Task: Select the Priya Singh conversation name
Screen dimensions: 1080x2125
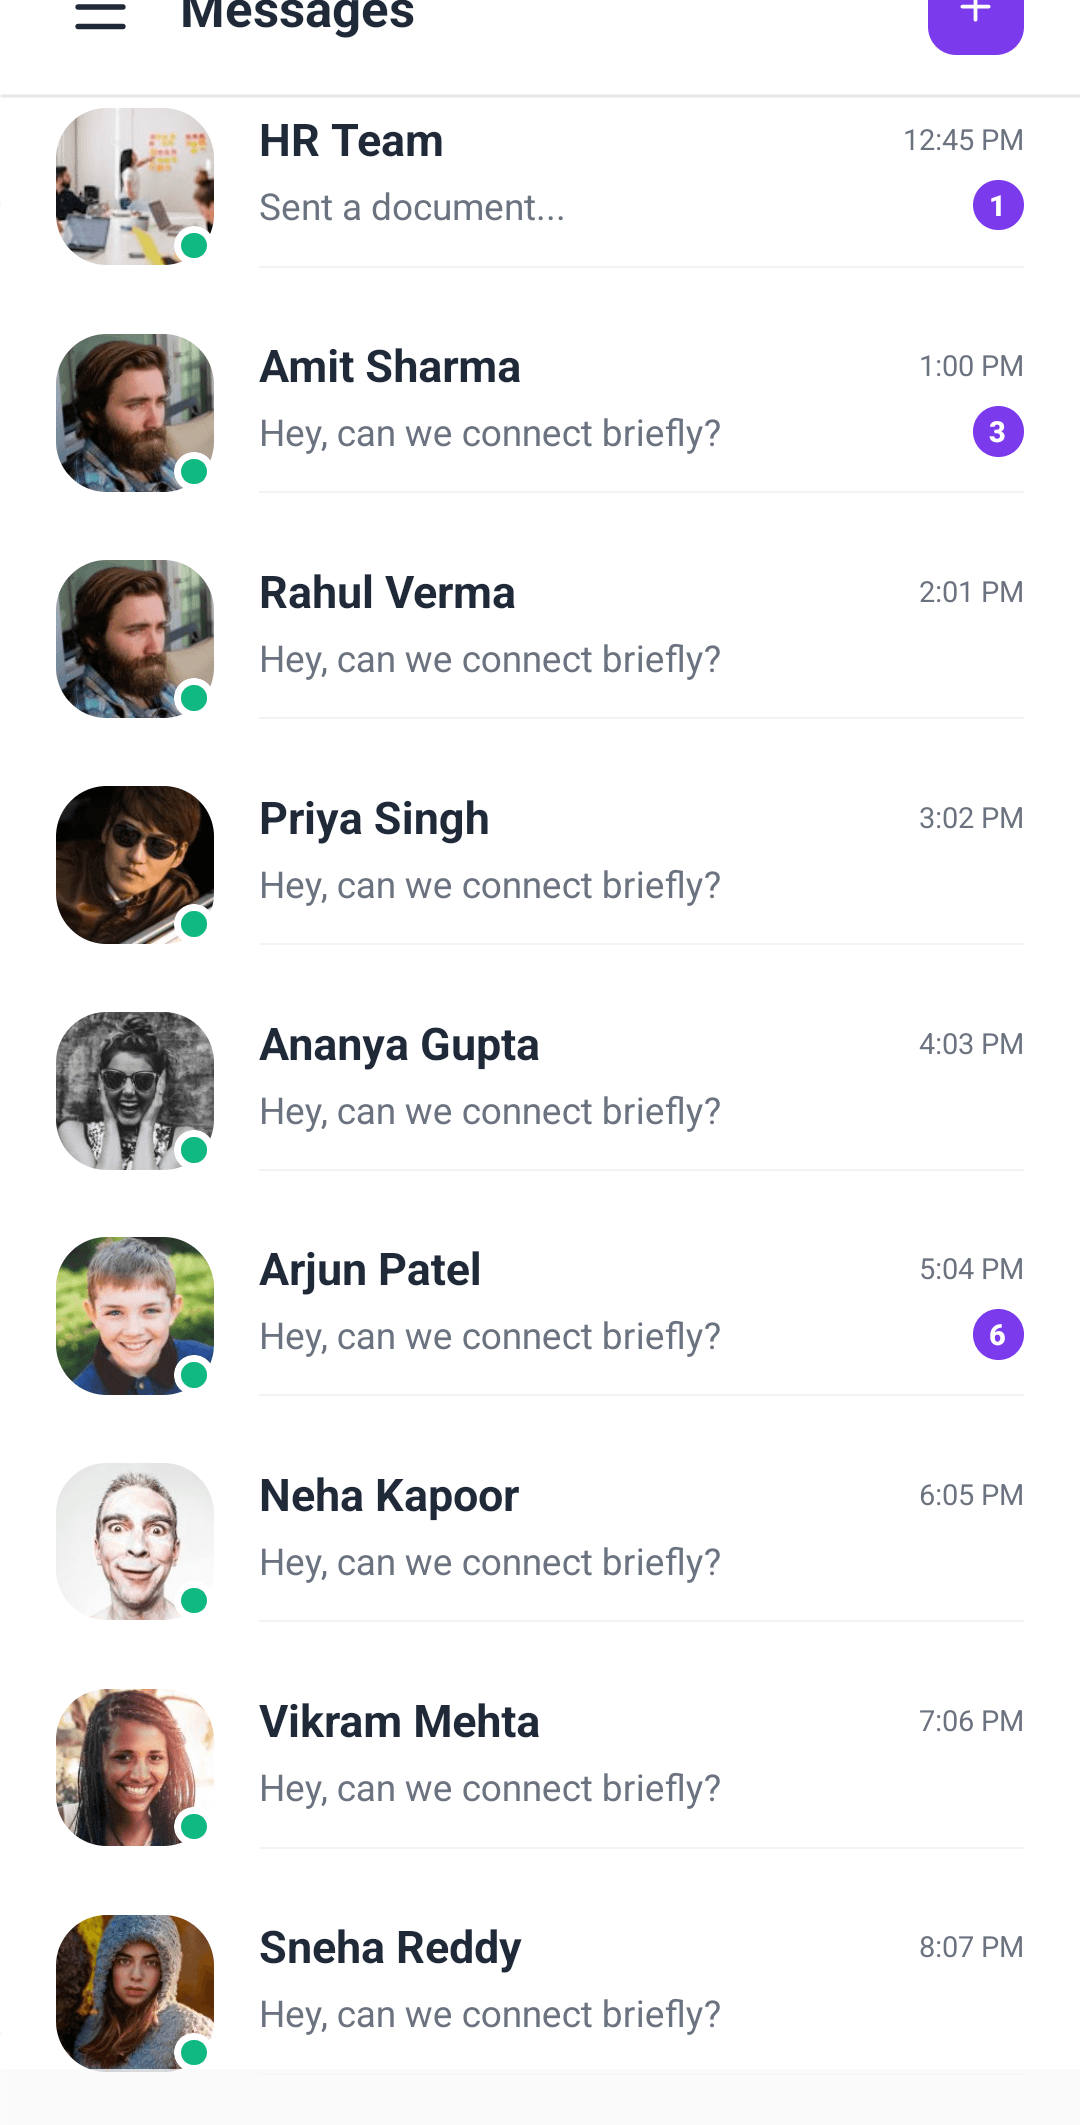Action: click(374, 820)
